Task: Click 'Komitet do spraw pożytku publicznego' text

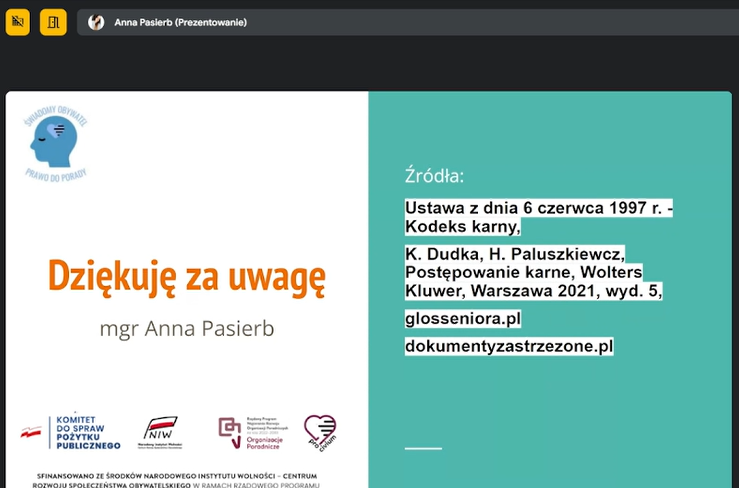Action: [x=85, y=432]
